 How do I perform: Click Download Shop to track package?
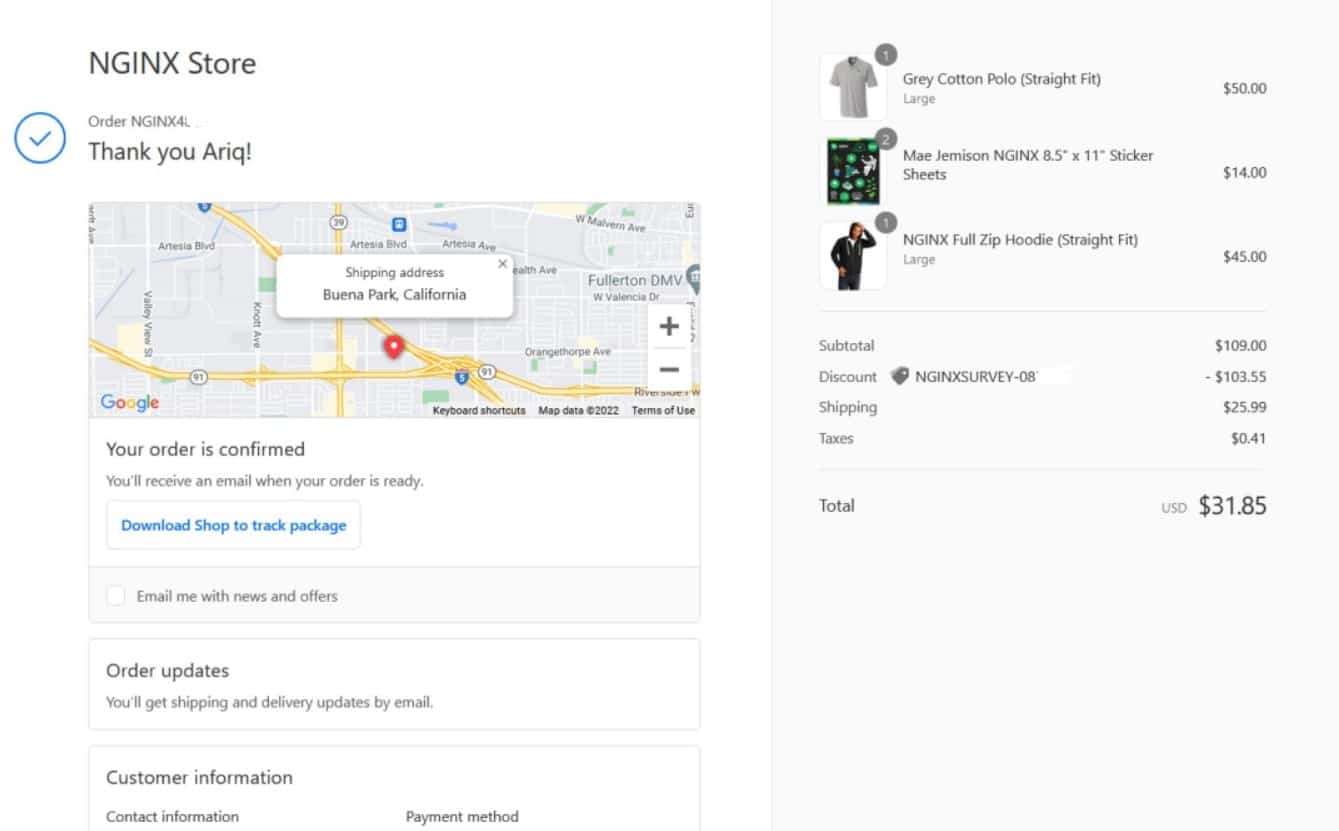[233, 525]
